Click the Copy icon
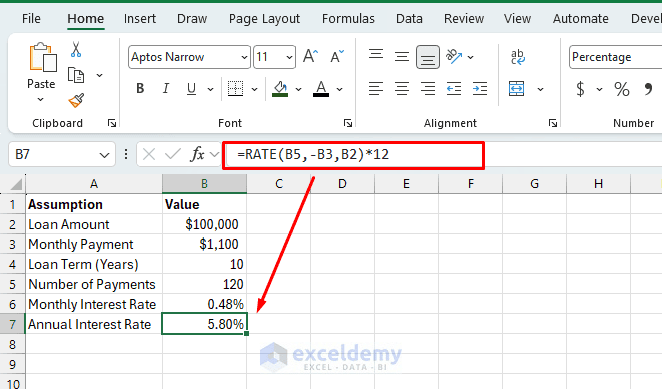The image size is (662, 389). tap(76, 75)
